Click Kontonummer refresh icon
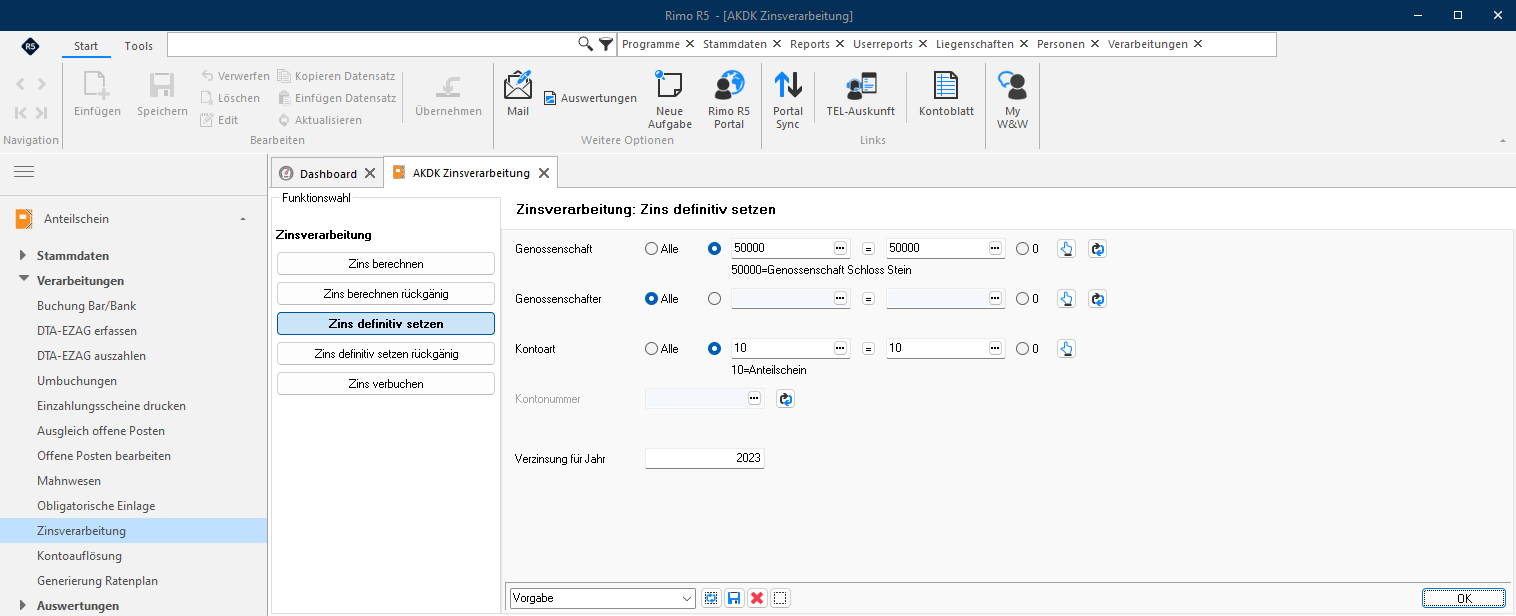 pyautogui.click(x=785, y=399)
